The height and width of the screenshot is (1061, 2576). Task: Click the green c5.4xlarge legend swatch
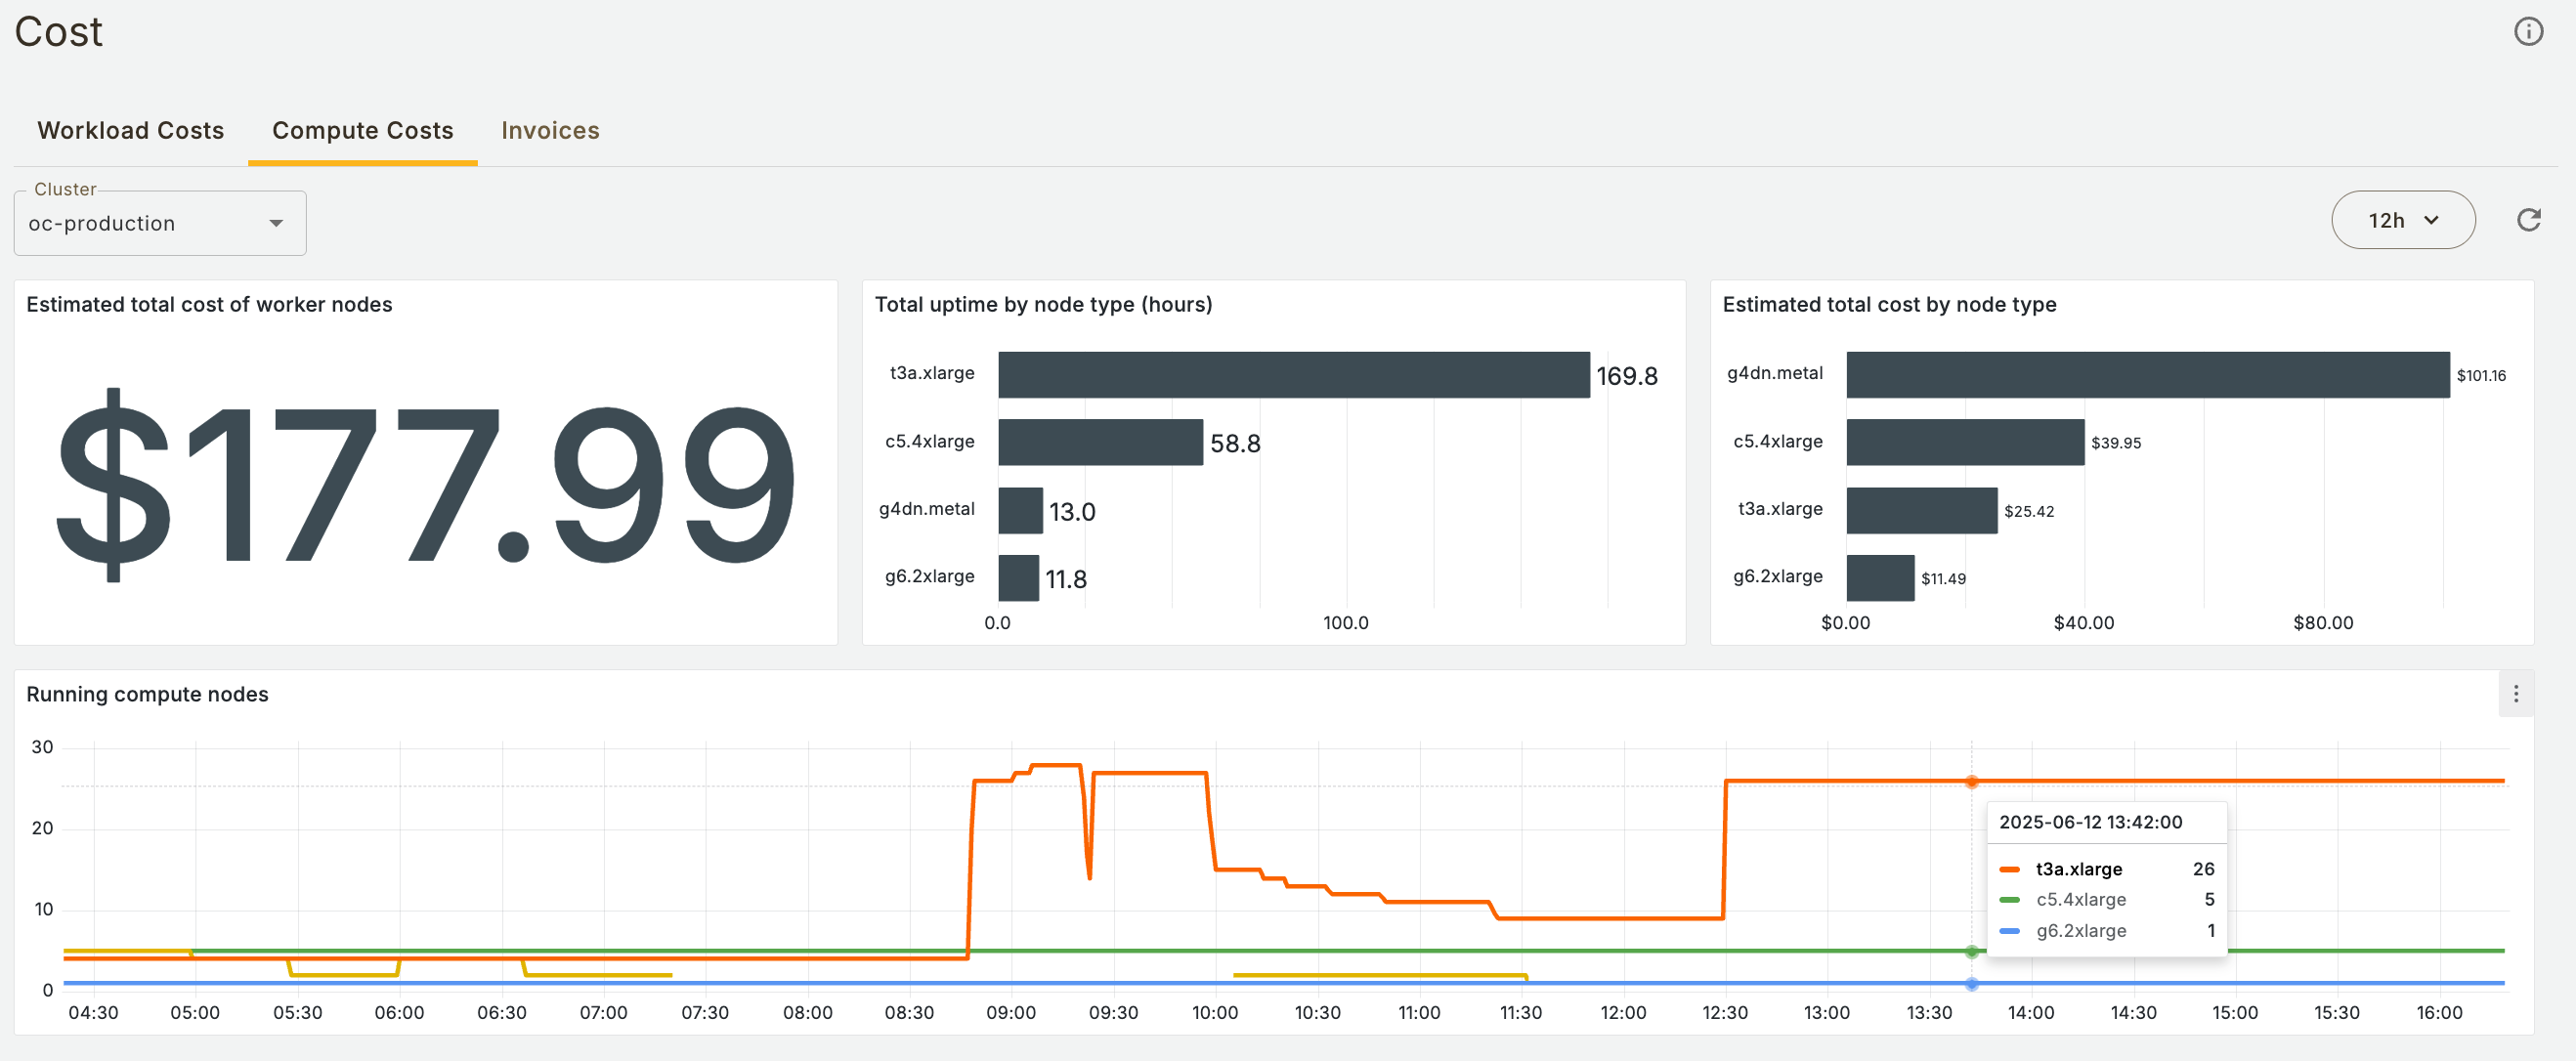(x=2009, y=900)
